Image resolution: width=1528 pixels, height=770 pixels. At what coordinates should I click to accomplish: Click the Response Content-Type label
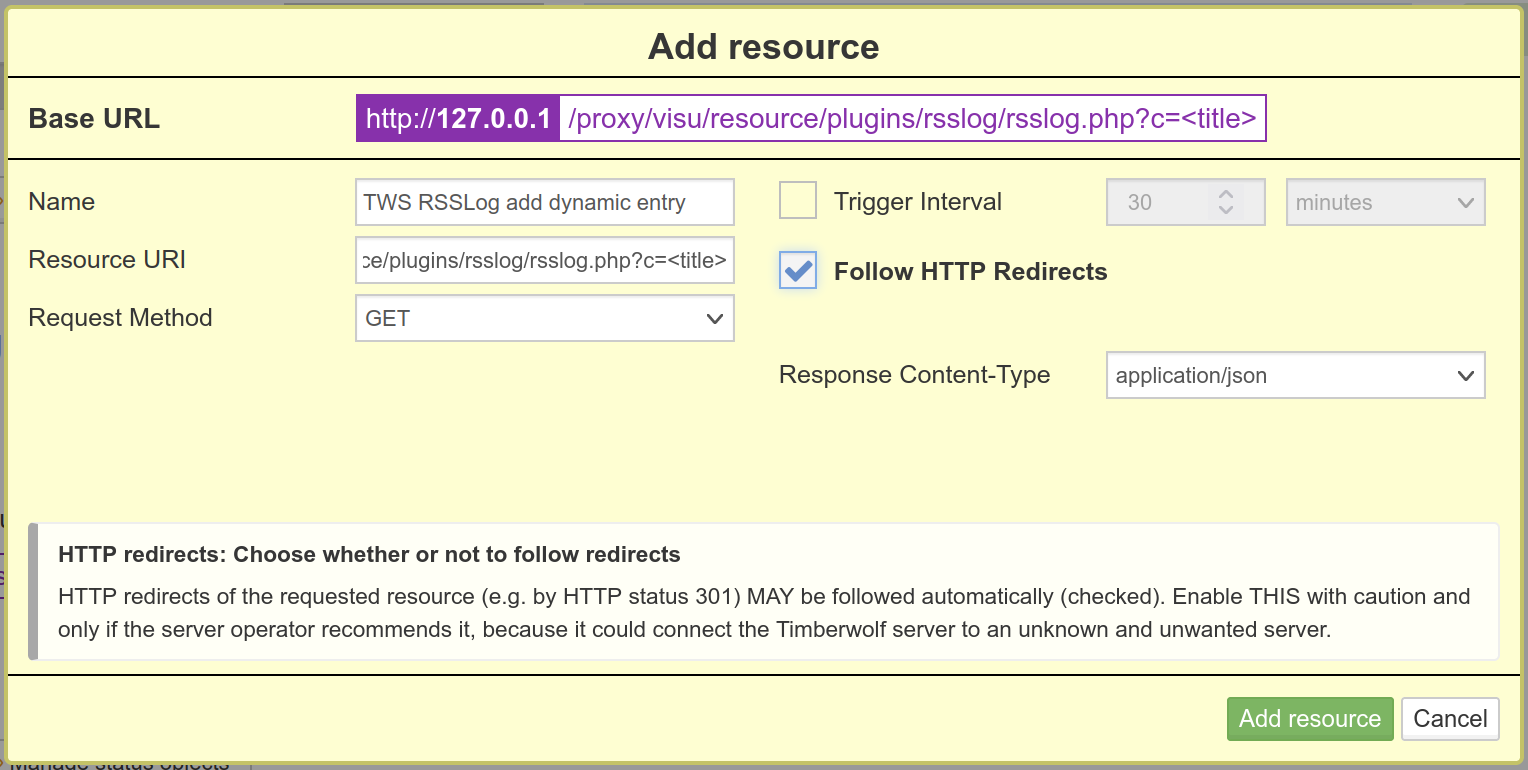(x=914, y=375)
